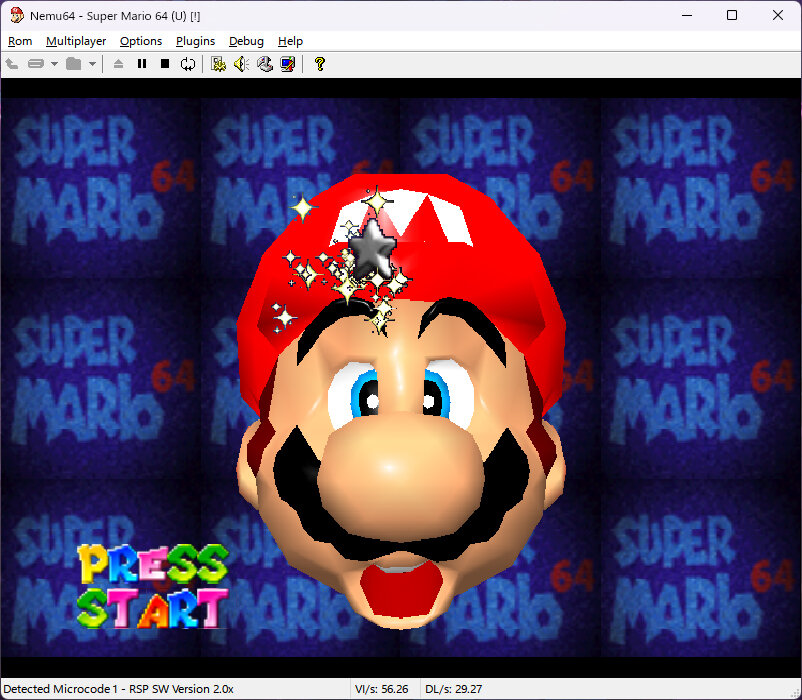
Task: Click the 'Detected Microcode 1' status text
Action: (118, 689)
